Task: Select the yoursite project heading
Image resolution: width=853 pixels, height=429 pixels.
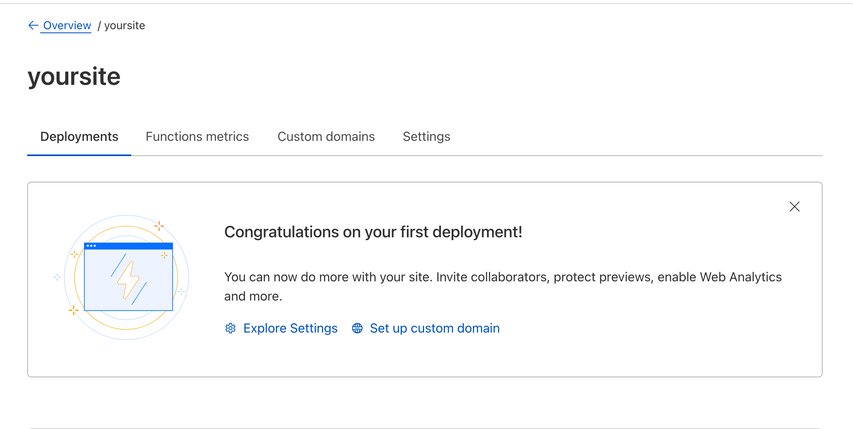Action: [74, 77]
